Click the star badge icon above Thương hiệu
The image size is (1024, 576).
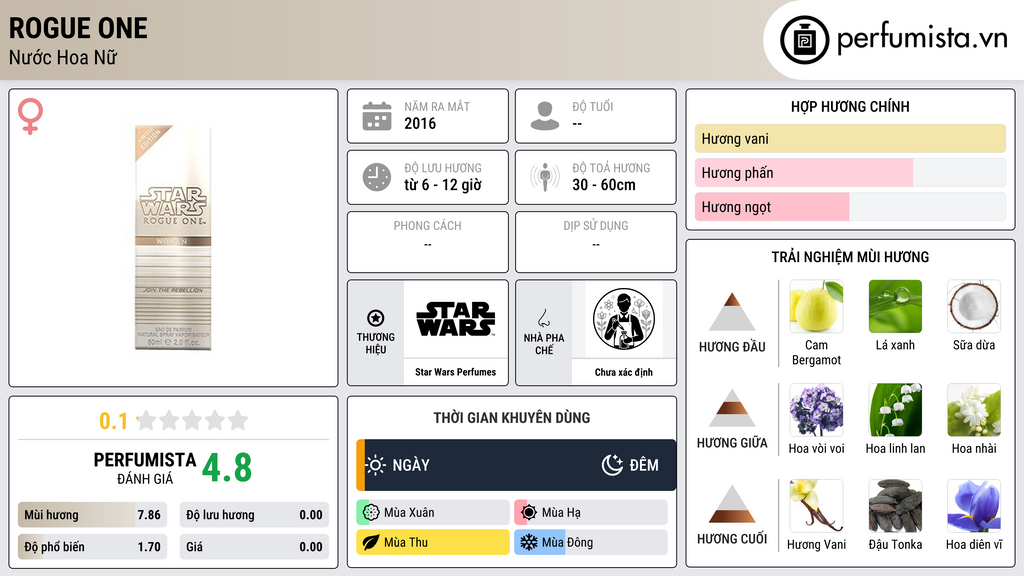tap(376, 318)
